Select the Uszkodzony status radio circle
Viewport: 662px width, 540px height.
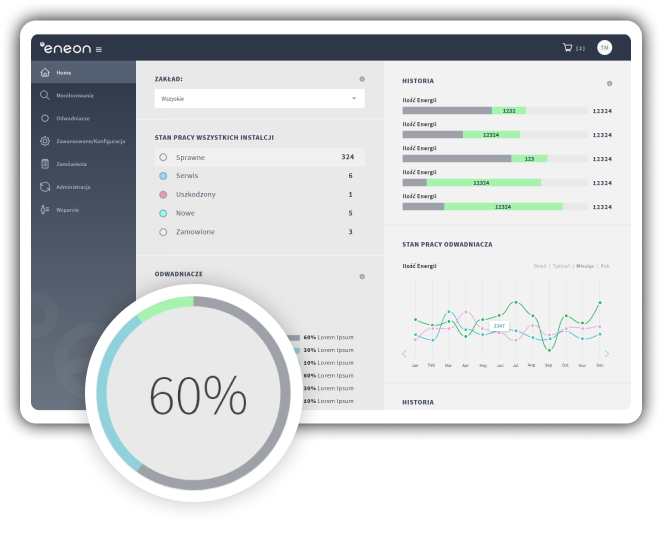pyautogui.click(x=163, y=194)
